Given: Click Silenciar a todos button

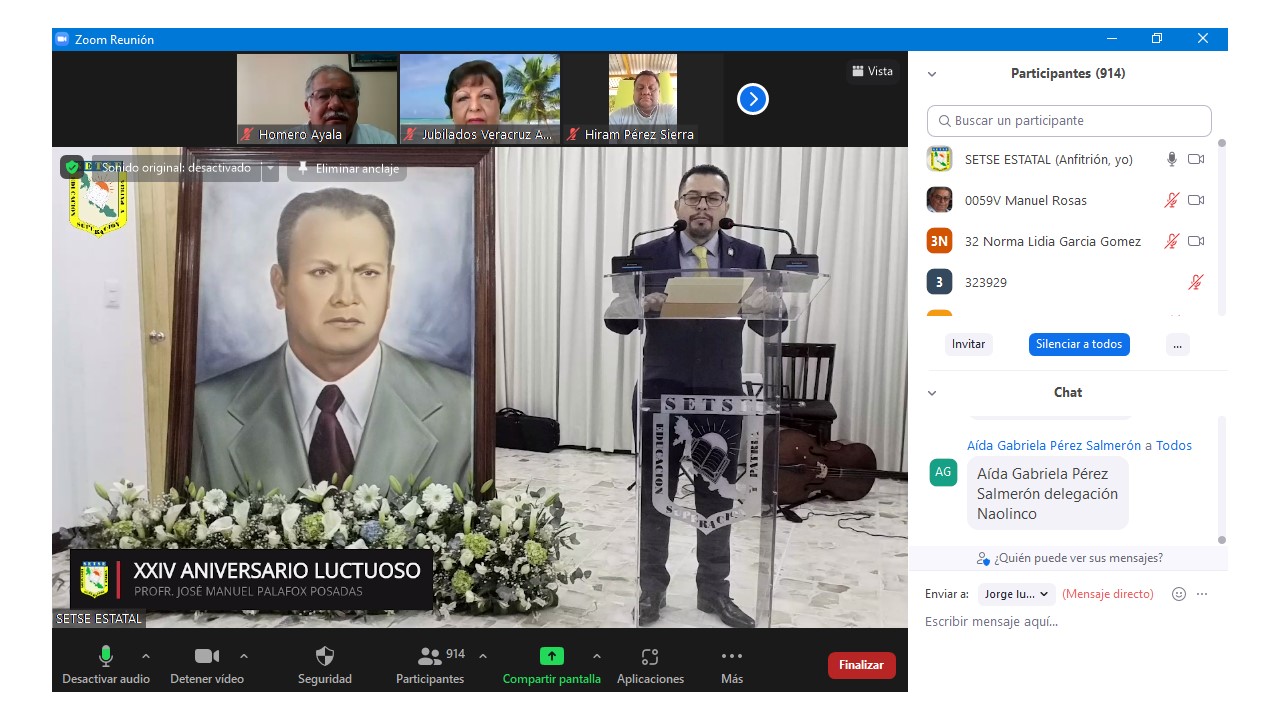Looking at the screenshot, I should (x=1079, y=344).
